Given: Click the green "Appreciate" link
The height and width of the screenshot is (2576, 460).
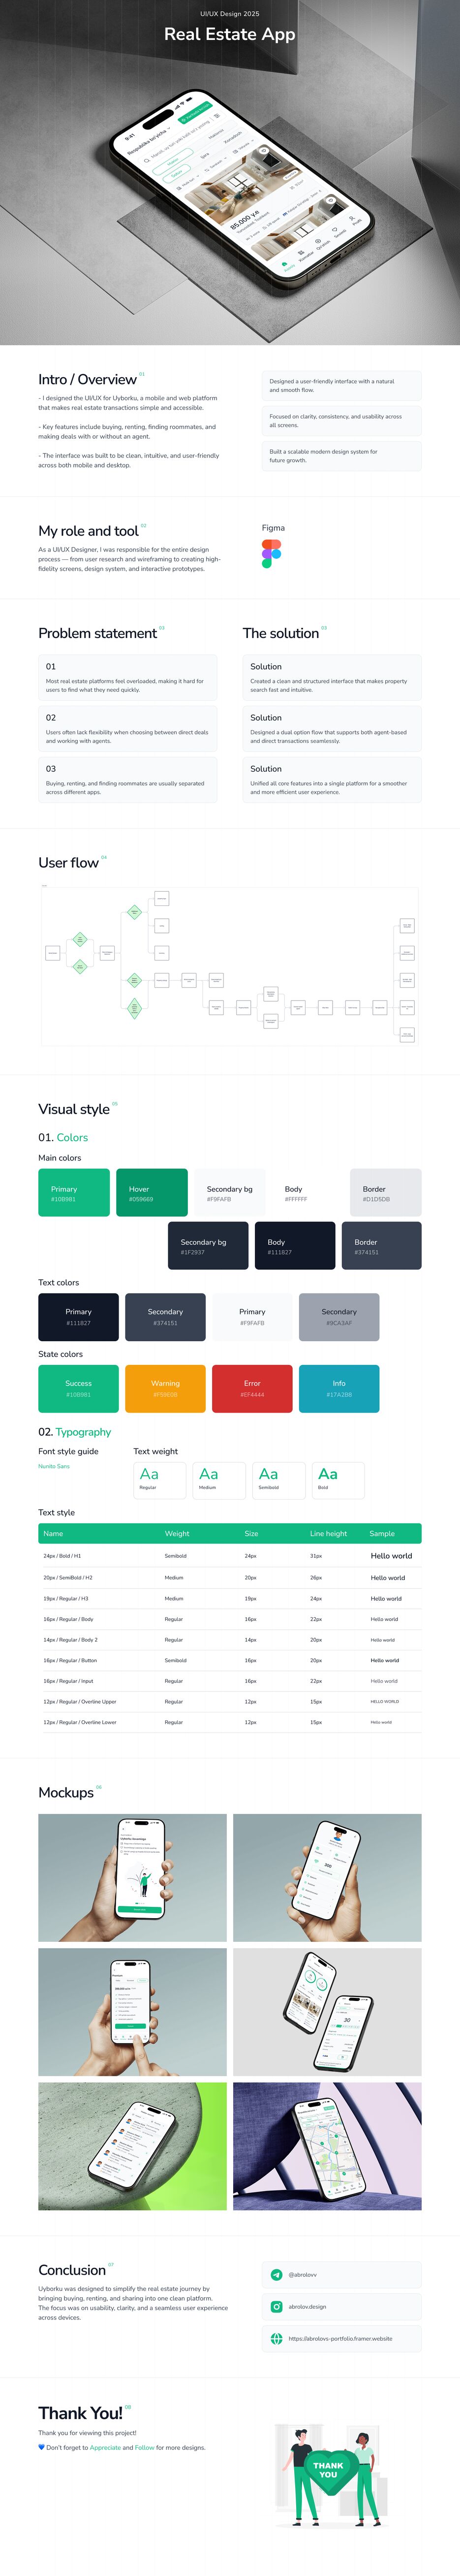Looking at the screenshot, I should [105, 2447].
